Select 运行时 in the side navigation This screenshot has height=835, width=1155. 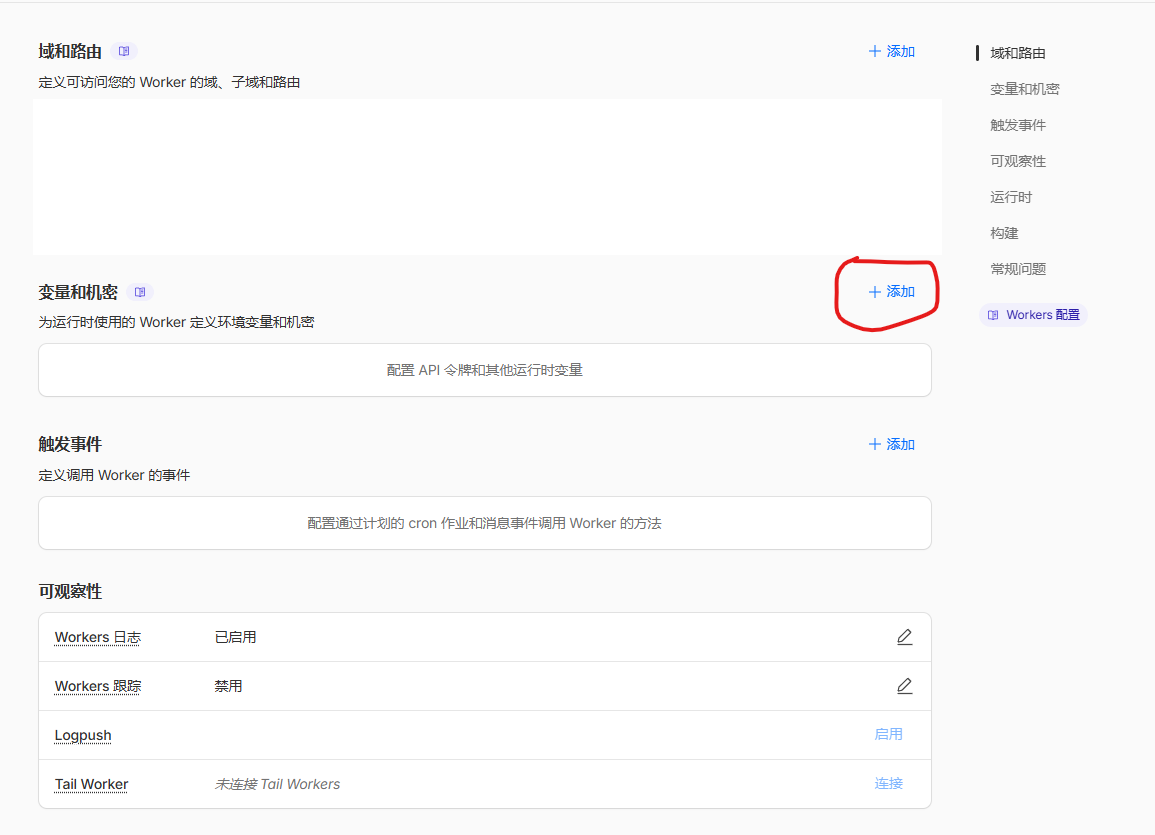pyautogui.click(x=1010, y=197)
